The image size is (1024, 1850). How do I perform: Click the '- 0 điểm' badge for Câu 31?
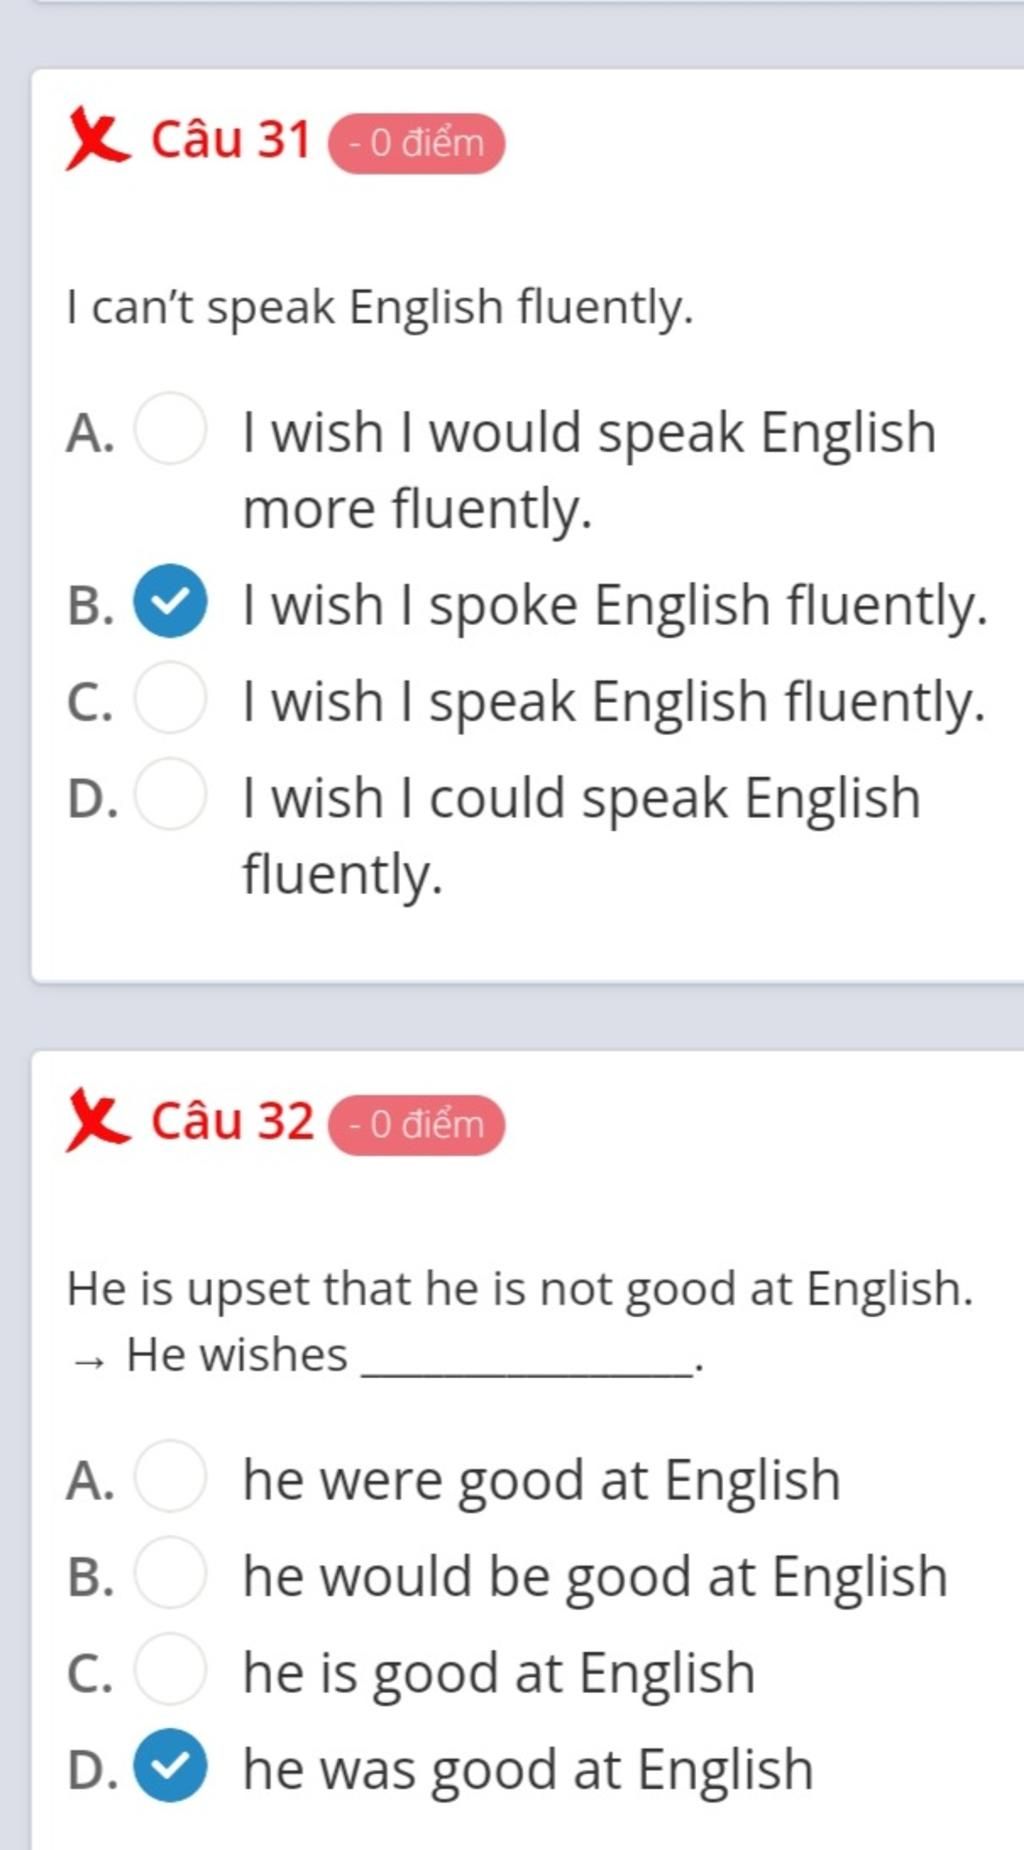click(x=417, y=144)
